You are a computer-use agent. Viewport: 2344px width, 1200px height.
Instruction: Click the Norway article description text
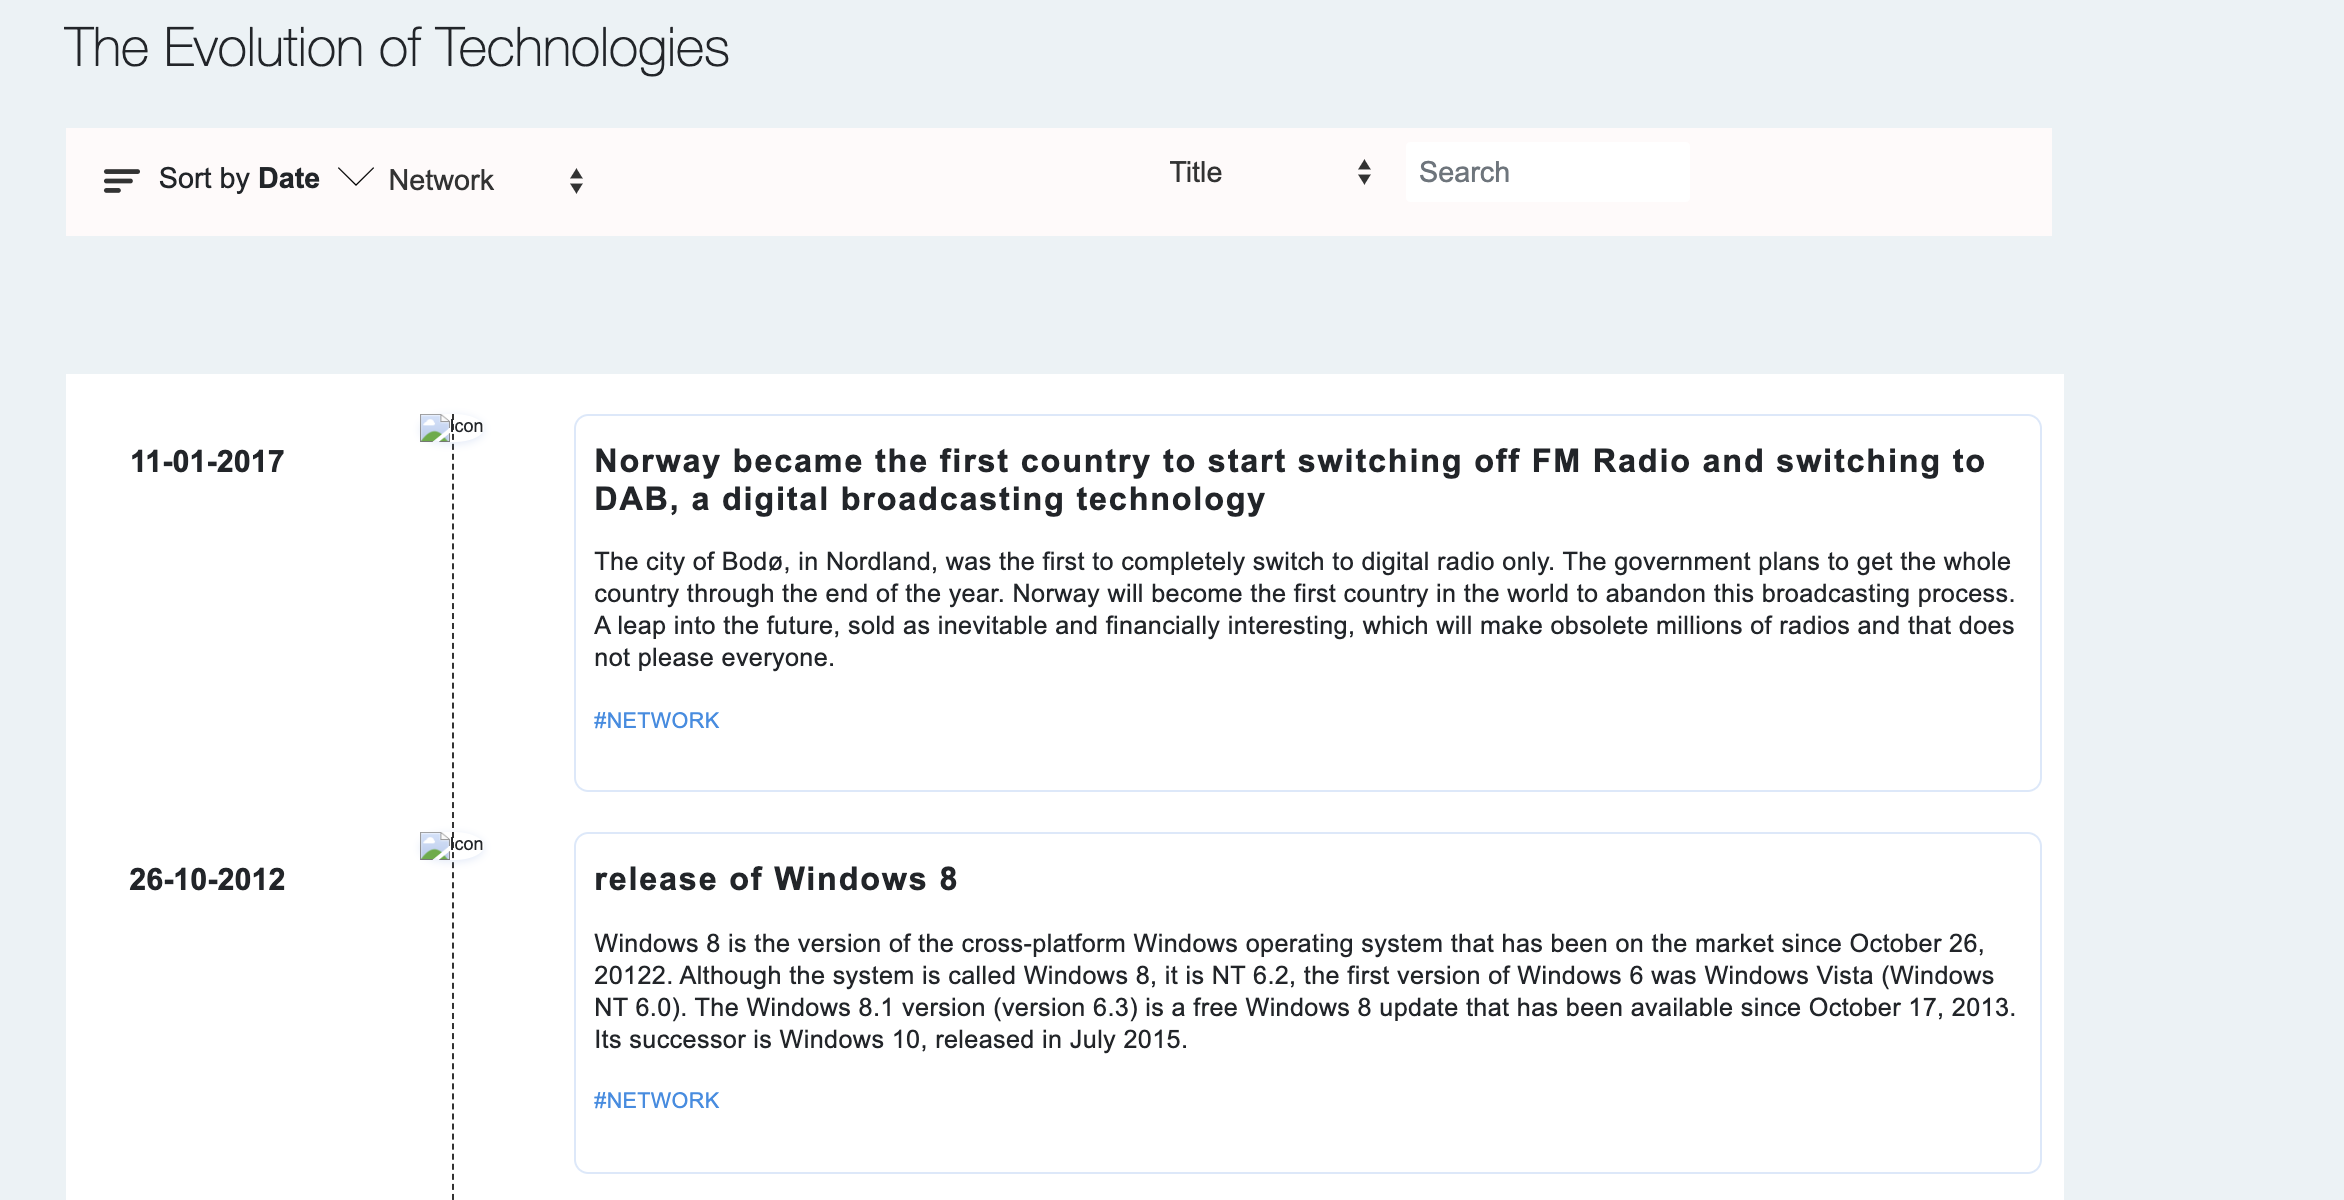point(1304,609)
